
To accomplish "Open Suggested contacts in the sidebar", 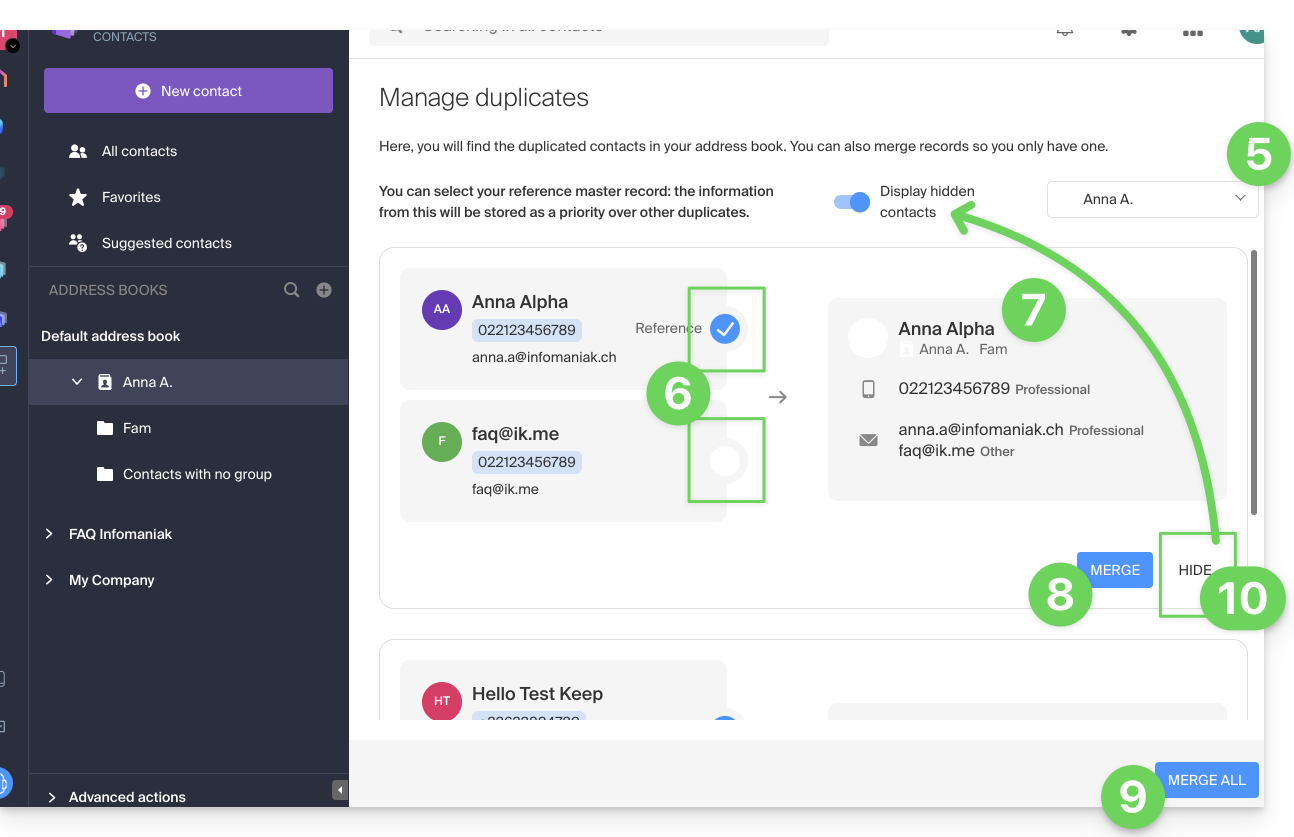I will pos(166,243).
